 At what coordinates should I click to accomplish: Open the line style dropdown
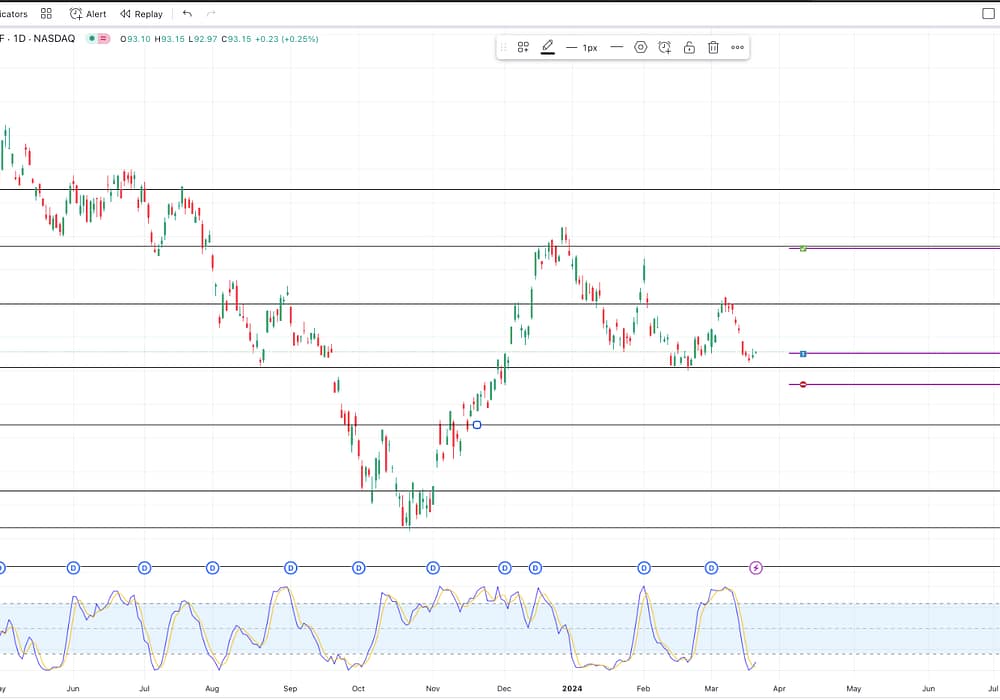pyautogui.click(x=616, y=47)
